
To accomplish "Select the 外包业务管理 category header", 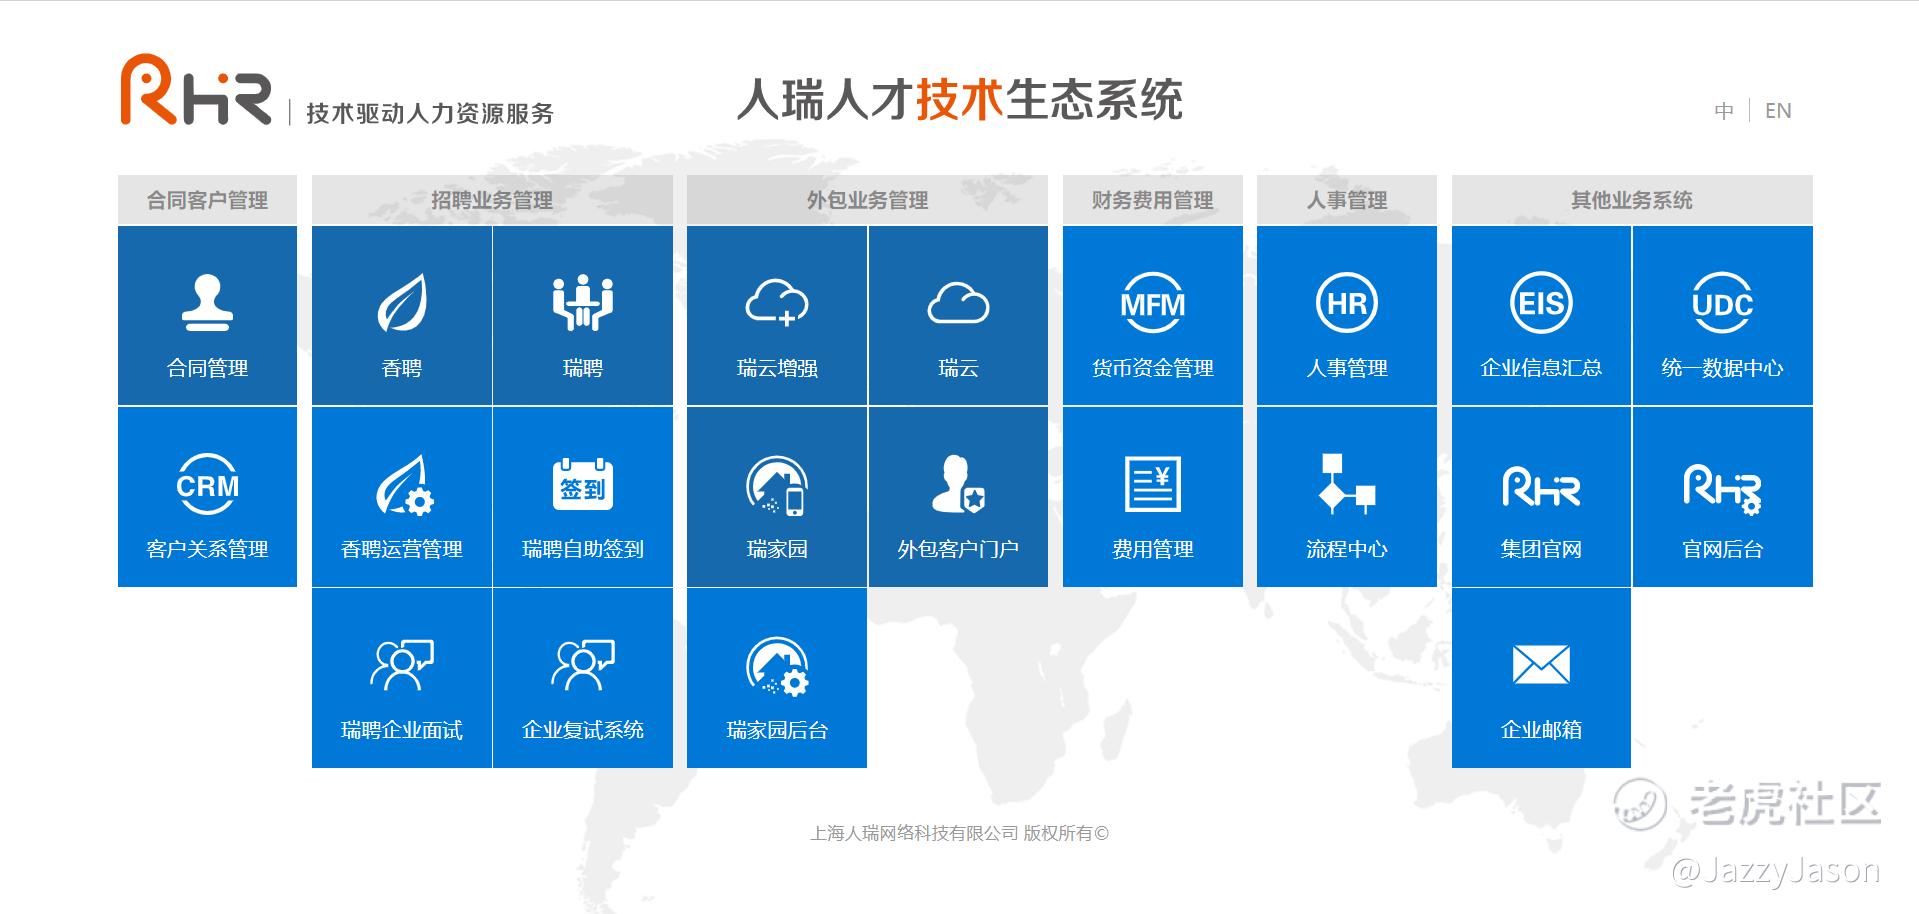I will point(867,200).
